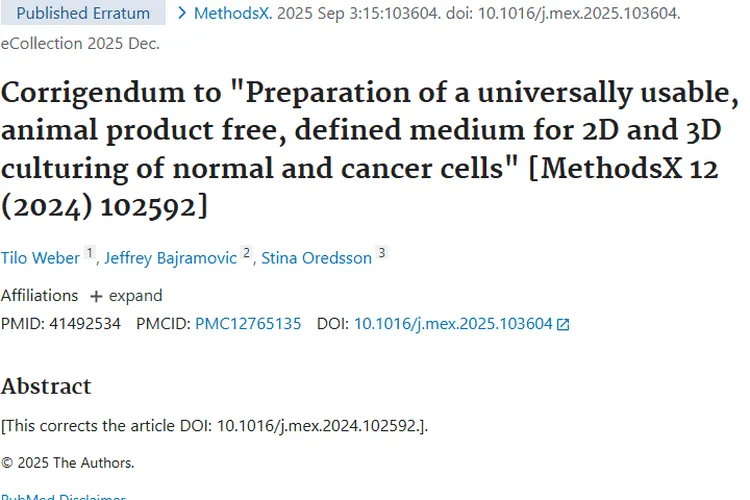Click affiliation superscript 2 after Jeffrey Bajramovic
The image size is (750, 500).
[x=247, y=253]
